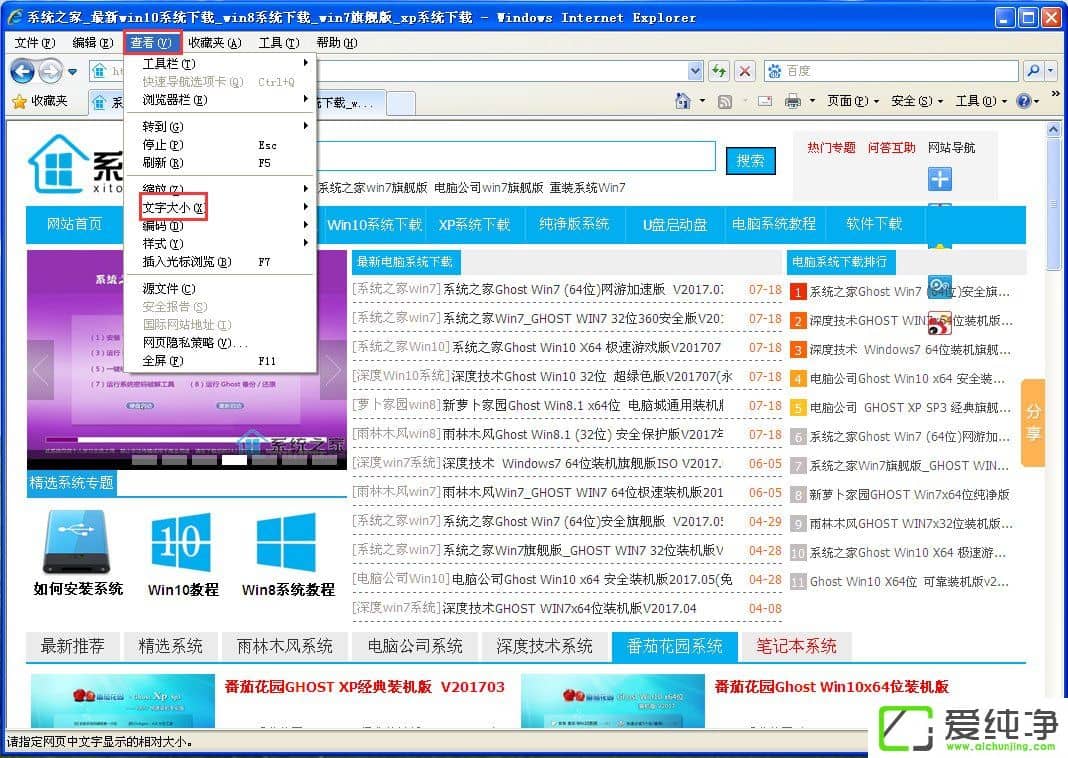Screen dimensions: 1068x758
Task: Click the Refresh icon beside the address bar
Action: tap(718, 71)
